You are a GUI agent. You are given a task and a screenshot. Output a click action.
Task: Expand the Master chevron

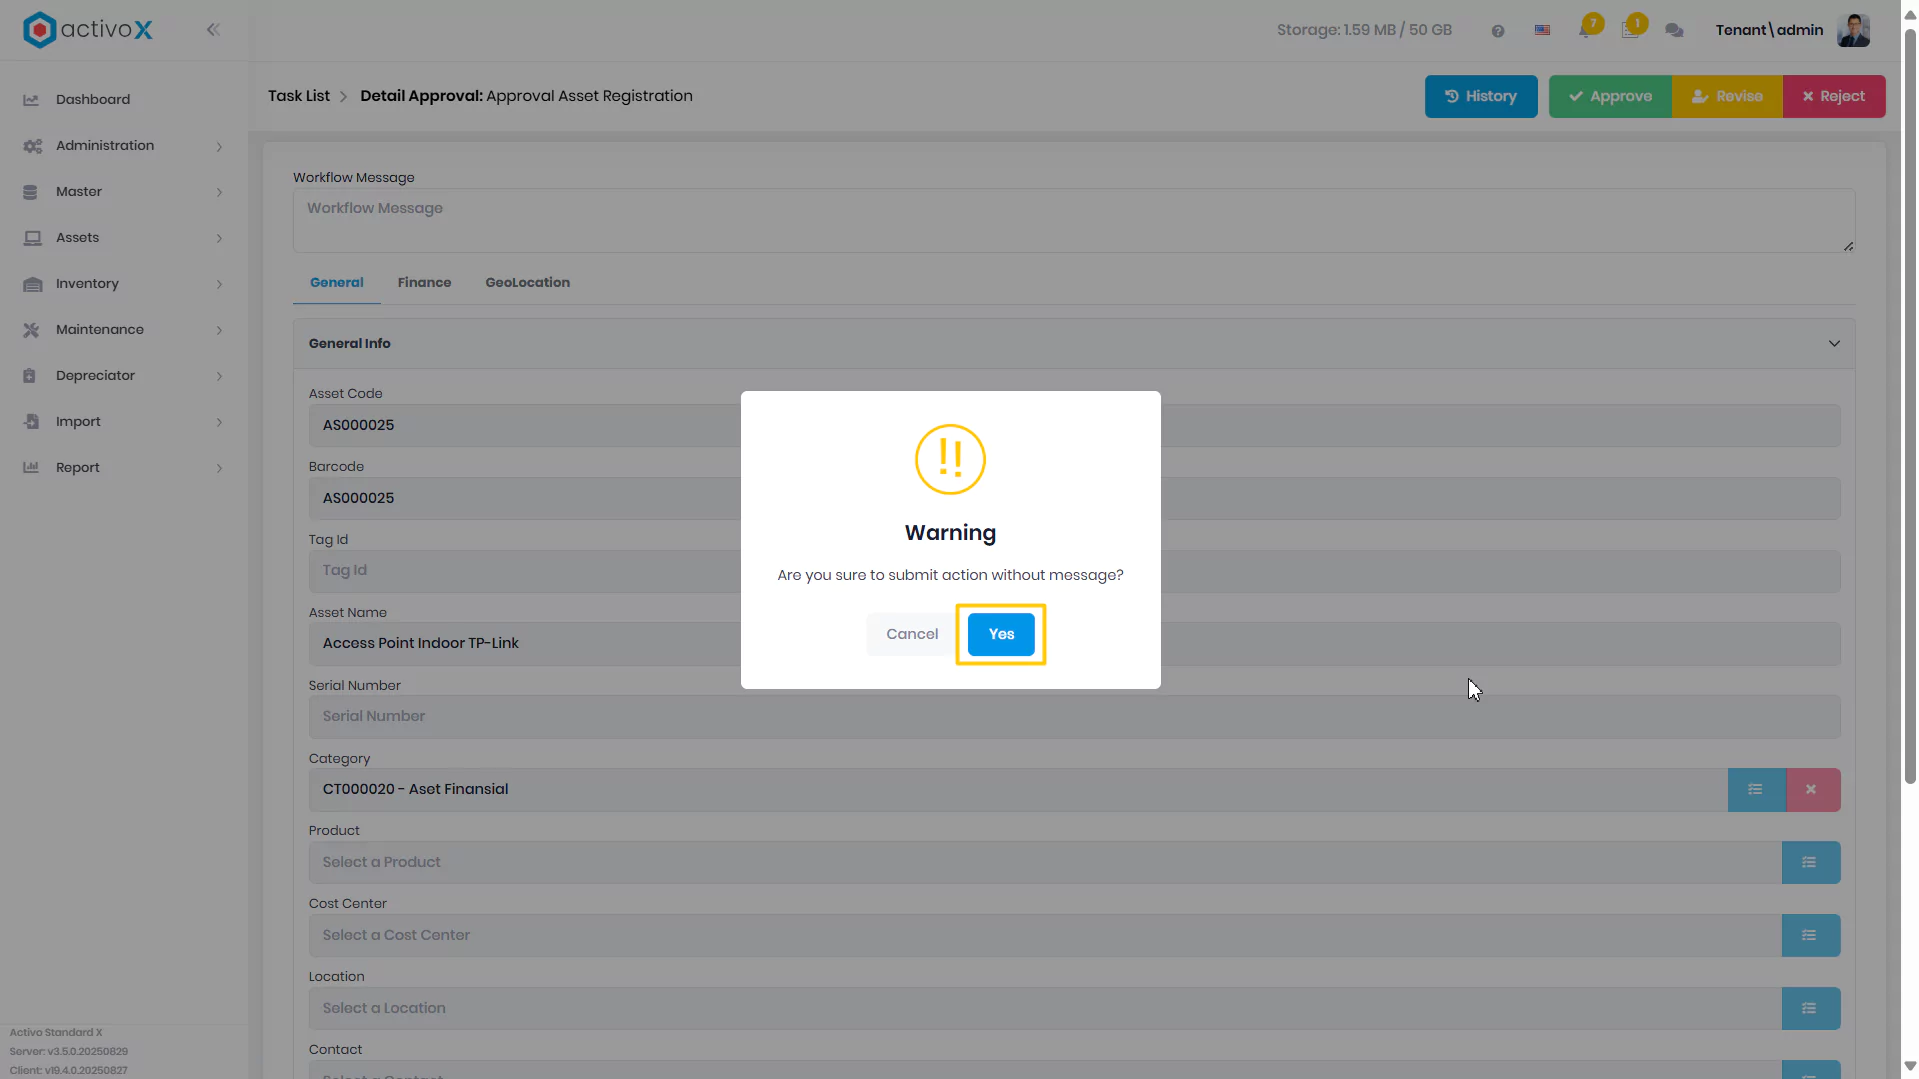point(219,193)
